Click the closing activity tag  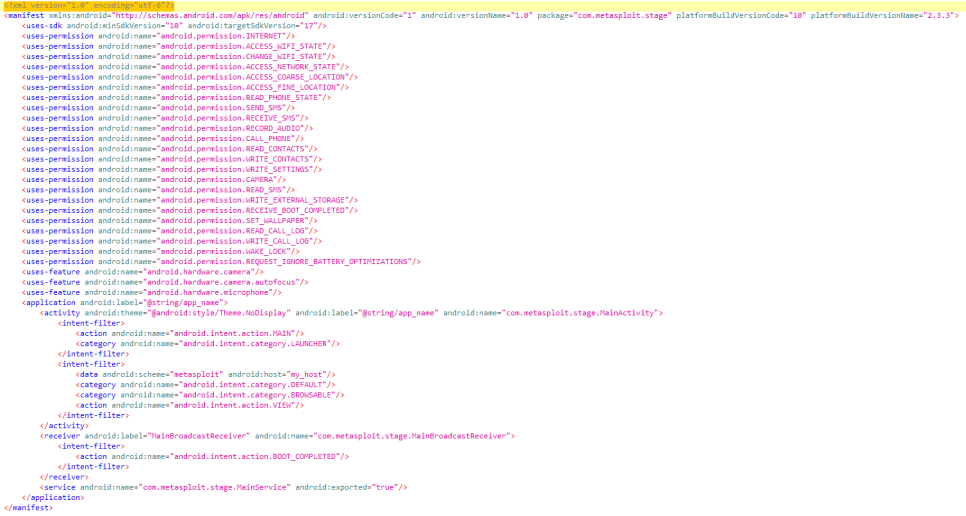64,426
